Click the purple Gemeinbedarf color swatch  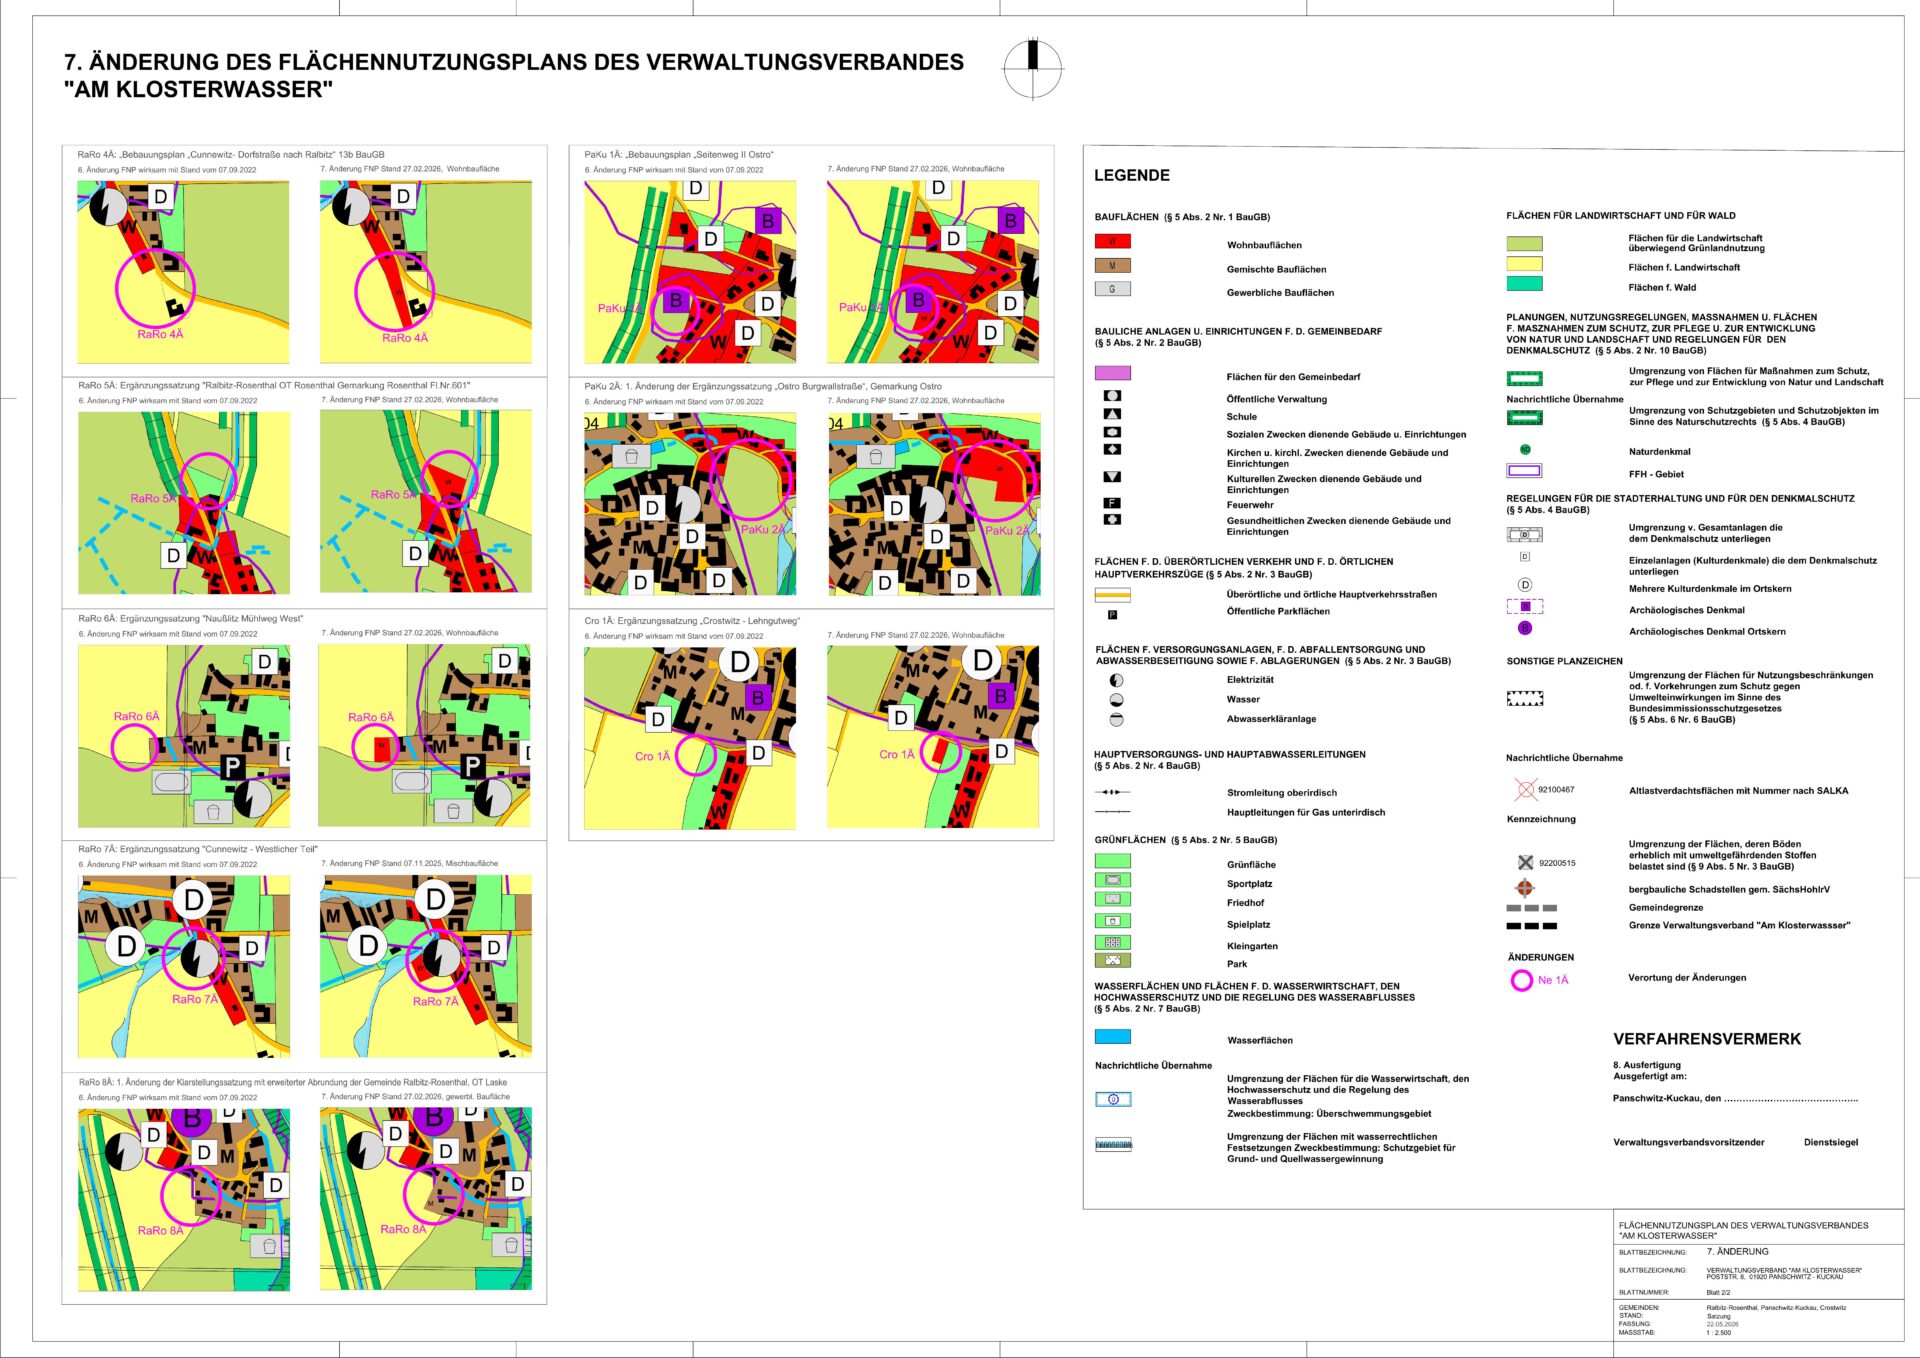point(1112,373)
